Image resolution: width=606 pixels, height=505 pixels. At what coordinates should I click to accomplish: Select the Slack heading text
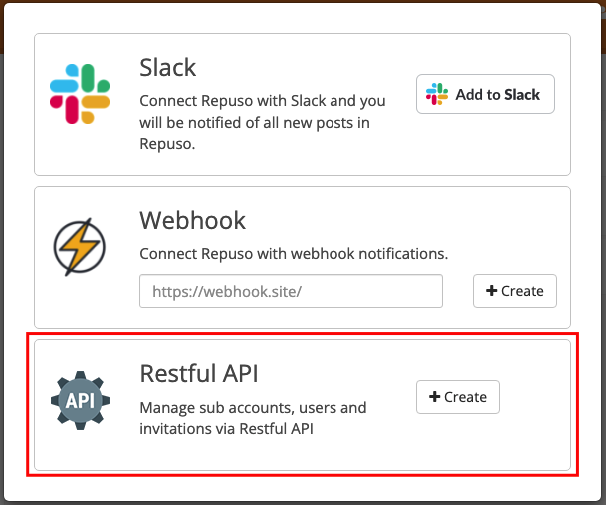(x=168, y=68)
